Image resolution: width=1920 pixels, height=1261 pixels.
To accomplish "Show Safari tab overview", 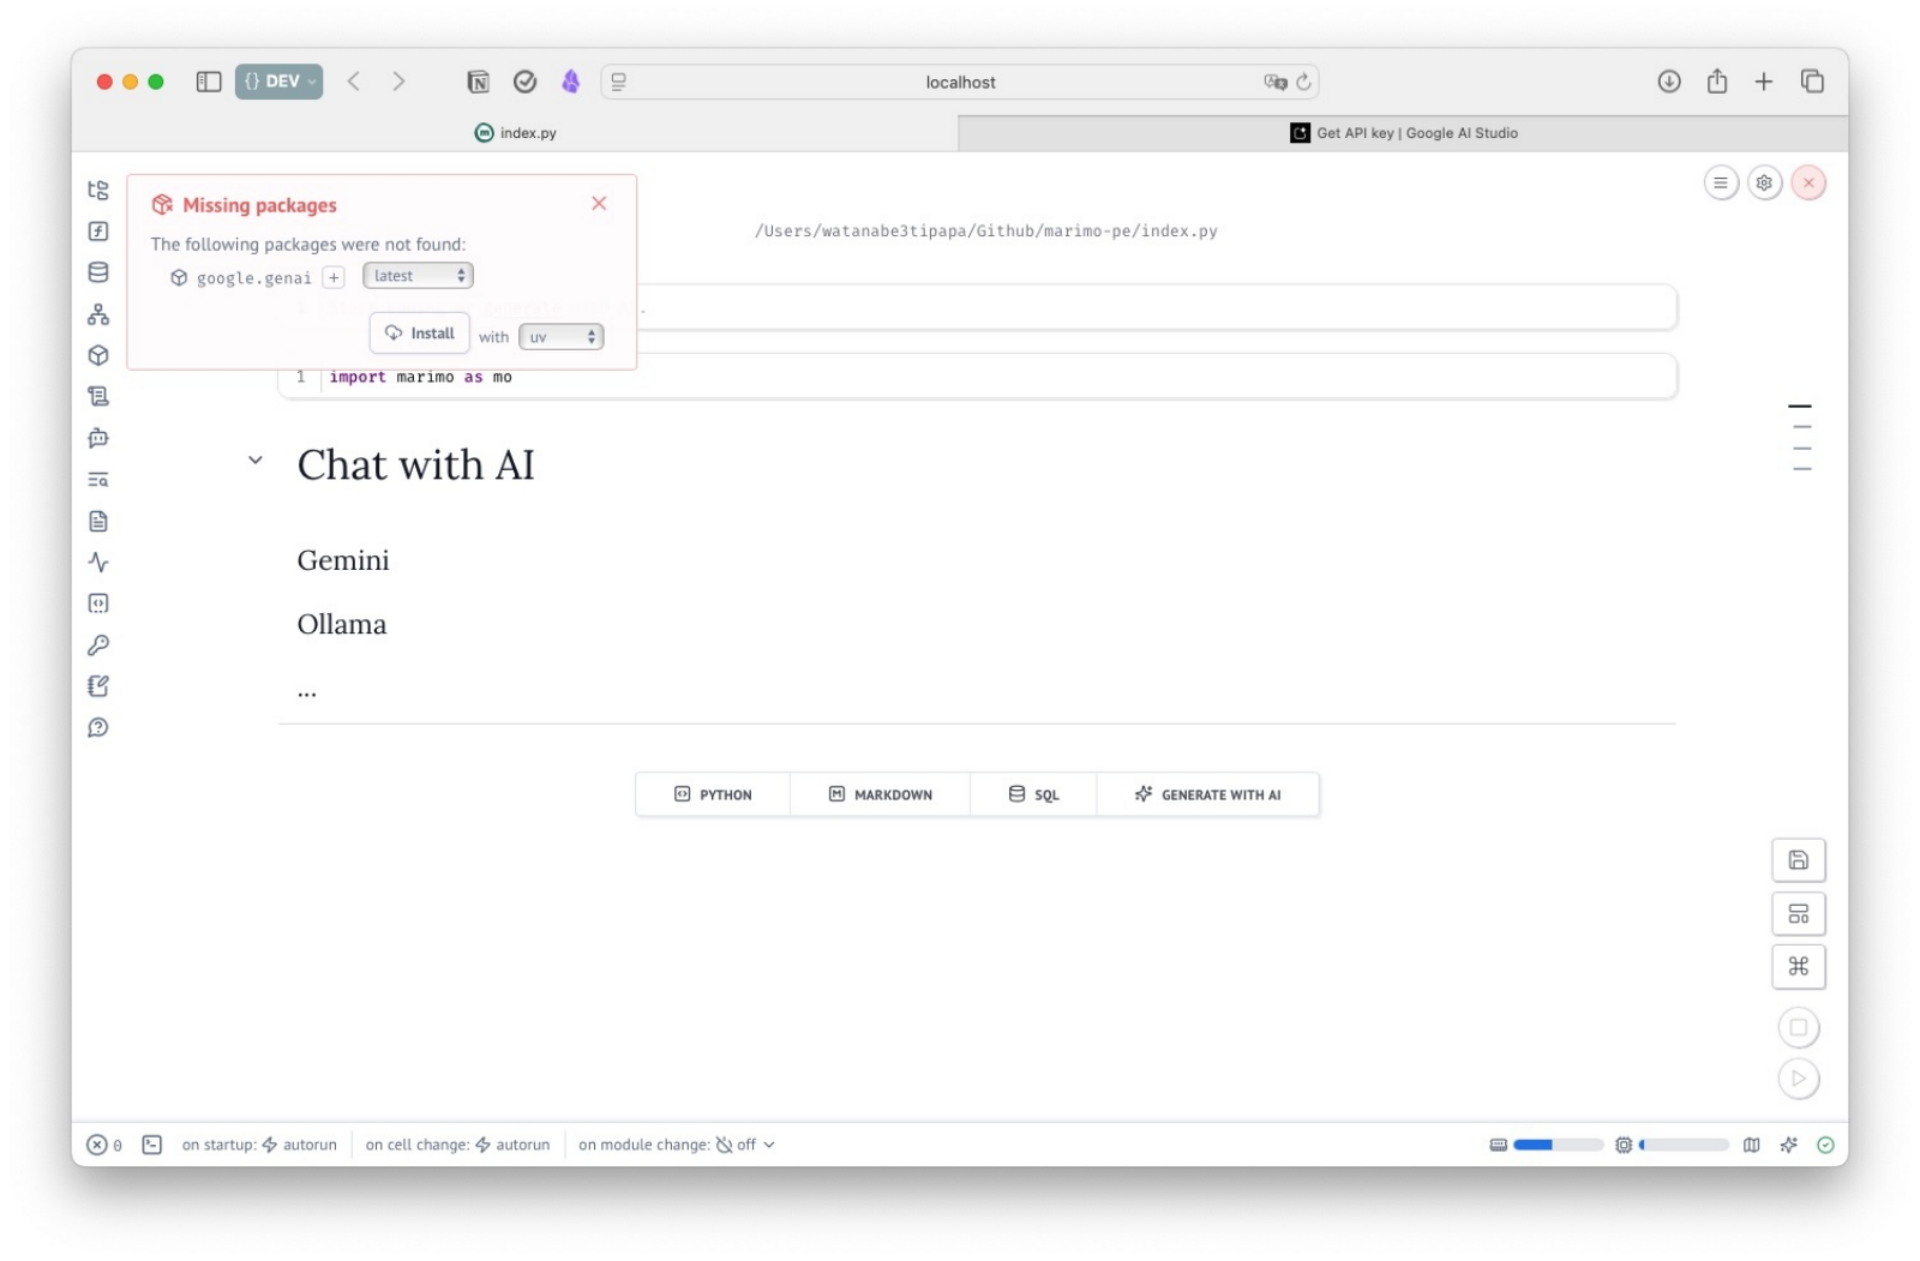I will pyautogui.click(x=1812, y=82).
